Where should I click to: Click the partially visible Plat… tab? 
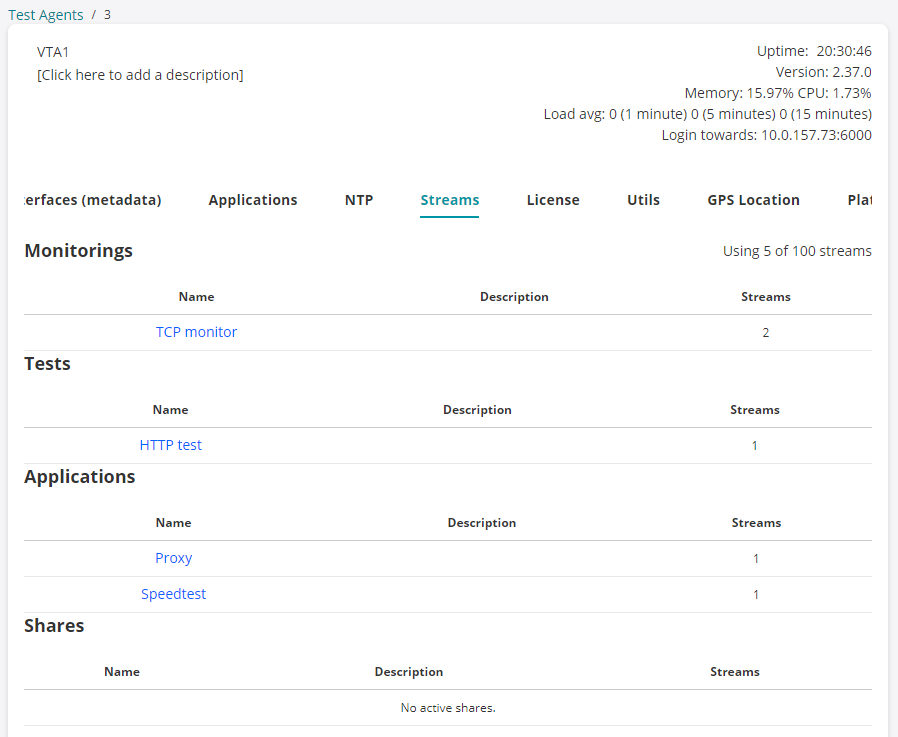tap(859, 200)
